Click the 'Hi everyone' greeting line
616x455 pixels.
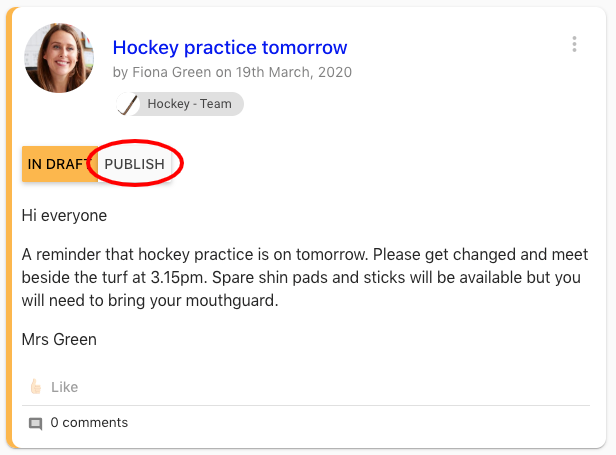64,215
